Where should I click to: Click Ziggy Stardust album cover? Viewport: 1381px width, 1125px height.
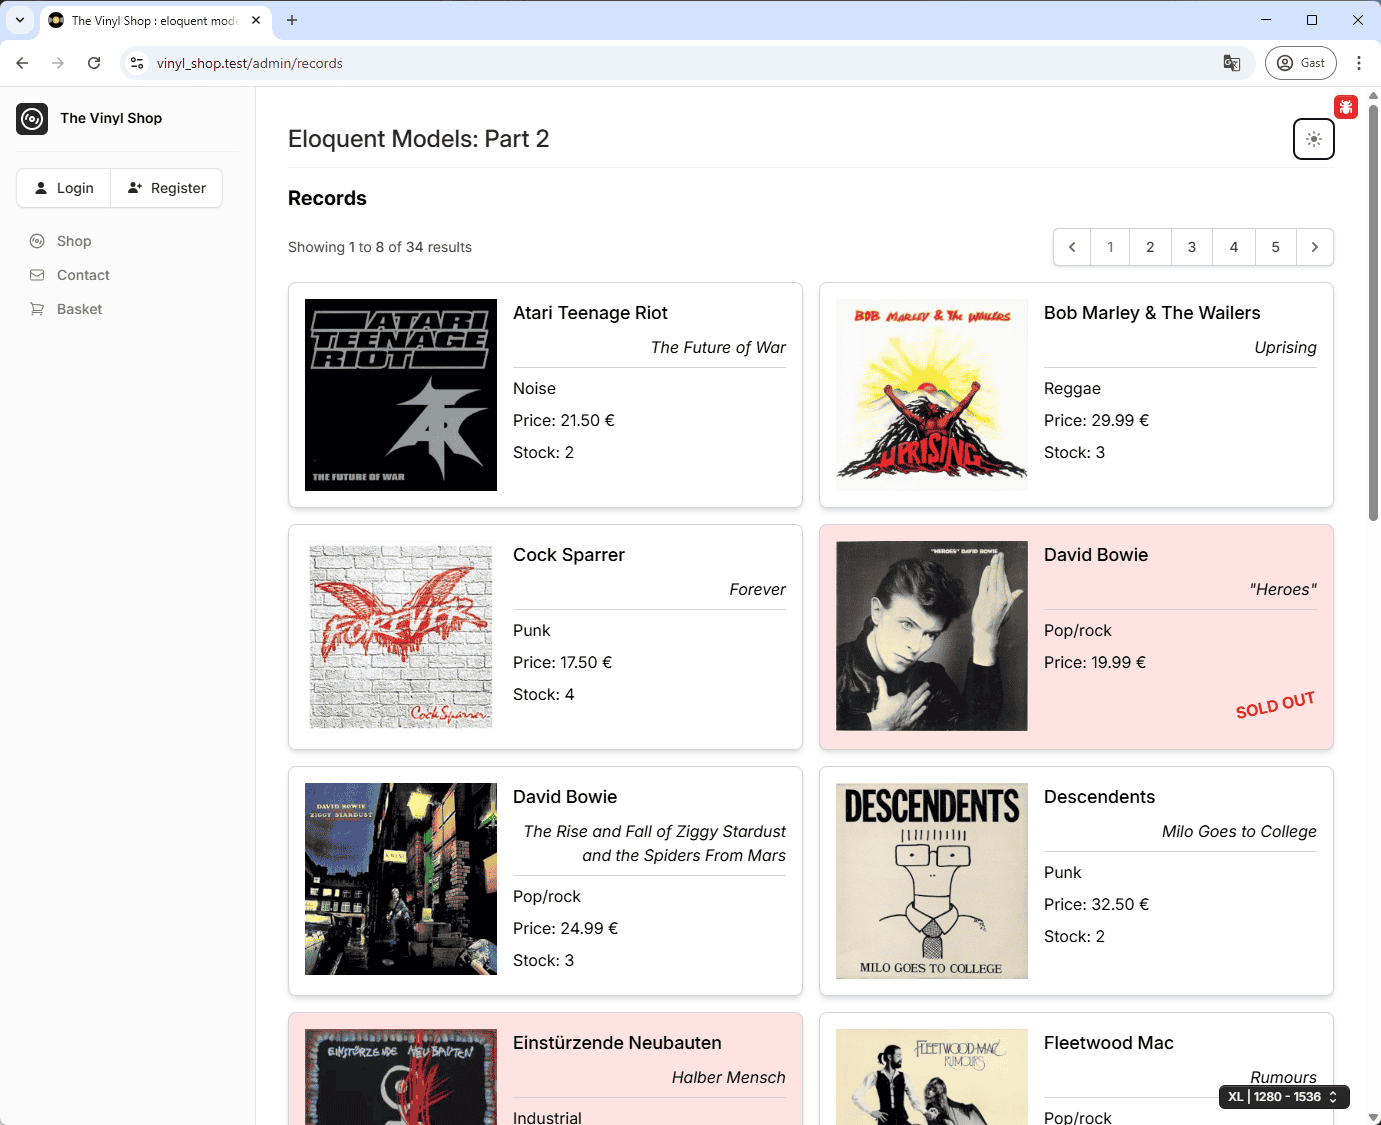point(401,879)
